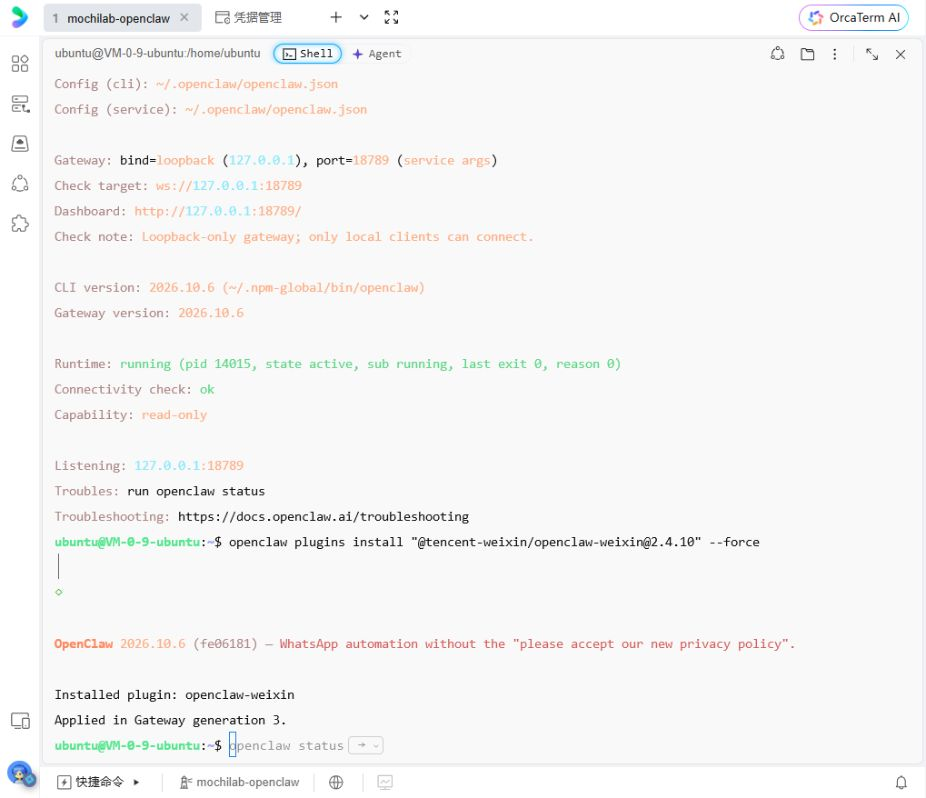Screen dimensions: 926x798
Task: Switch to the mochilab-openclaw session tab
Action: [118, 18]
